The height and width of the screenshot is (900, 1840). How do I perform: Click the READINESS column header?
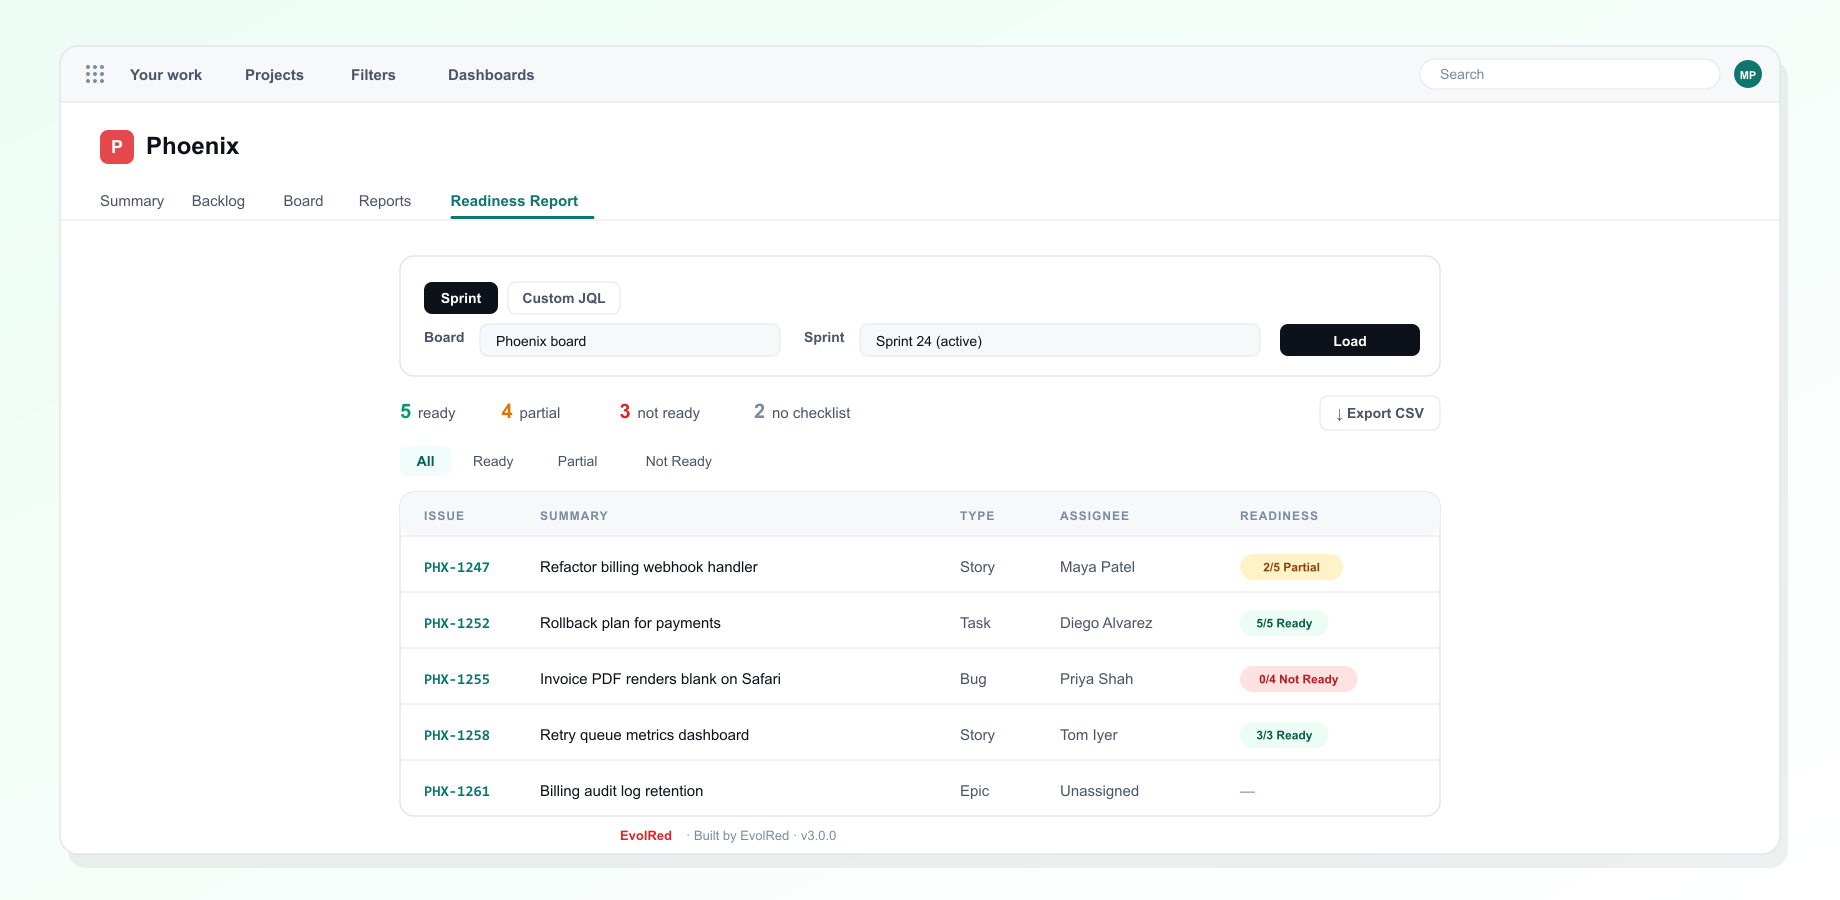(x=1279, y=516)
